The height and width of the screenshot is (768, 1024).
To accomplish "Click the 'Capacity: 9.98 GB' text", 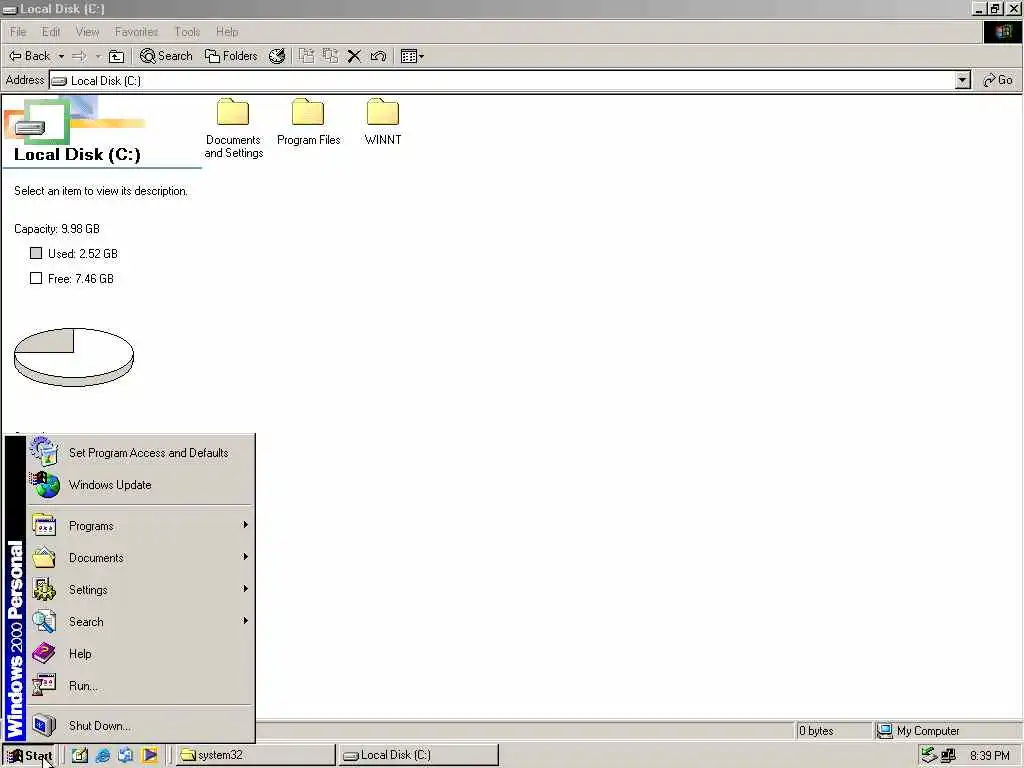I will pyautogui.click(x=57, y=229).
